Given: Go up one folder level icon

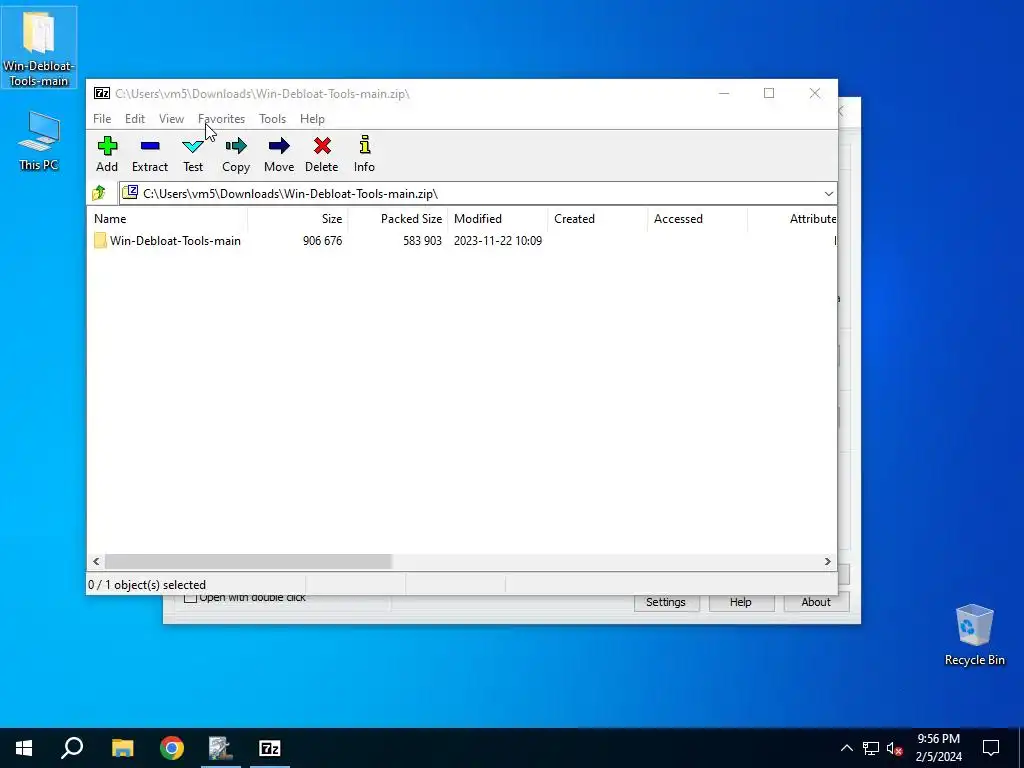Looking at the screenshot, I should click(99, 193).
